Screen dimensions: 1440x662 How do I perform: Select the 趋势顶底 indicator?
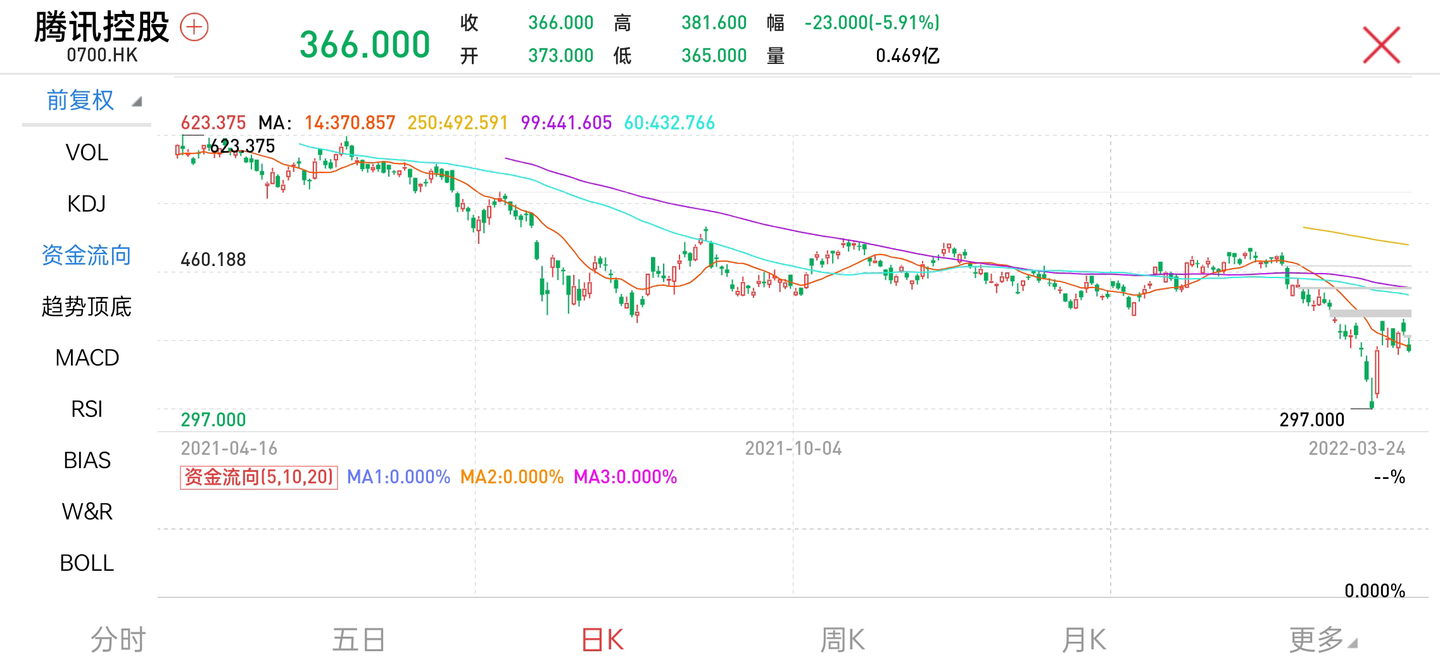pyautogui.click(x=86, y=306)
